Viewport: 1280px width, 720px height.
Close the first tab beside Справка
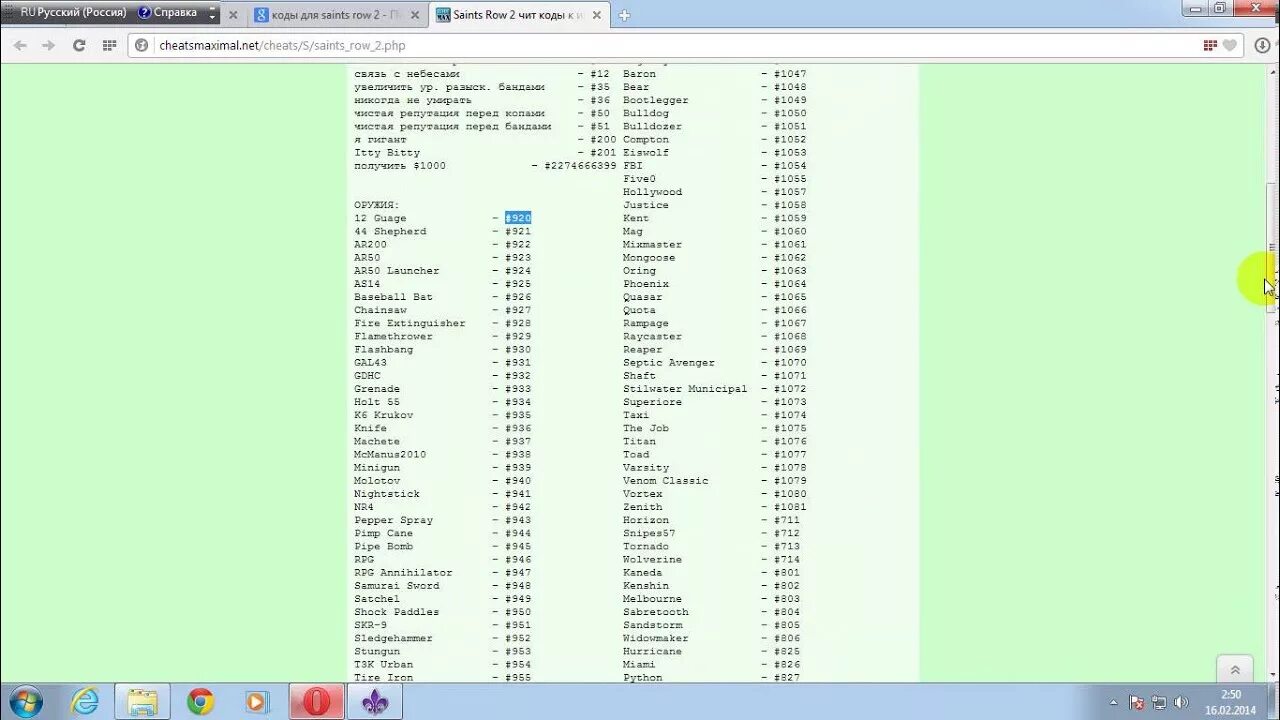tap(233, 15)
